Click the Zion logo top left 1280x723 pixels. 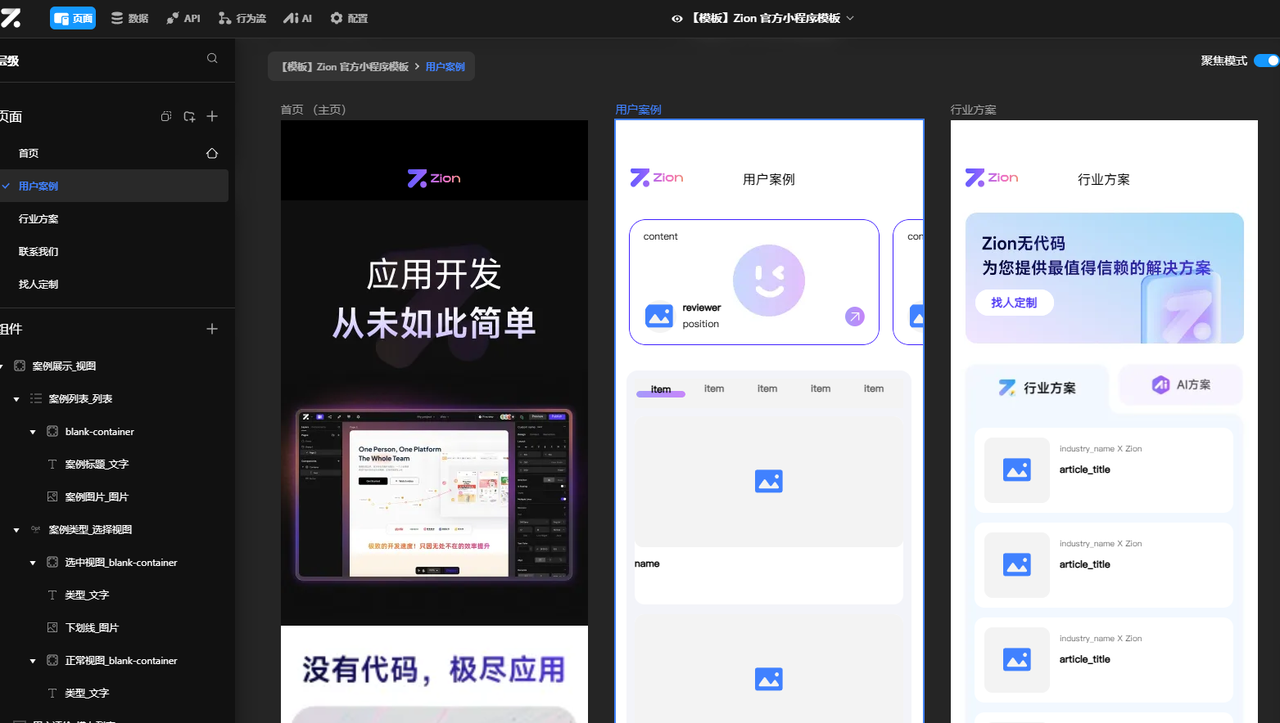click(x=14, y=17)
